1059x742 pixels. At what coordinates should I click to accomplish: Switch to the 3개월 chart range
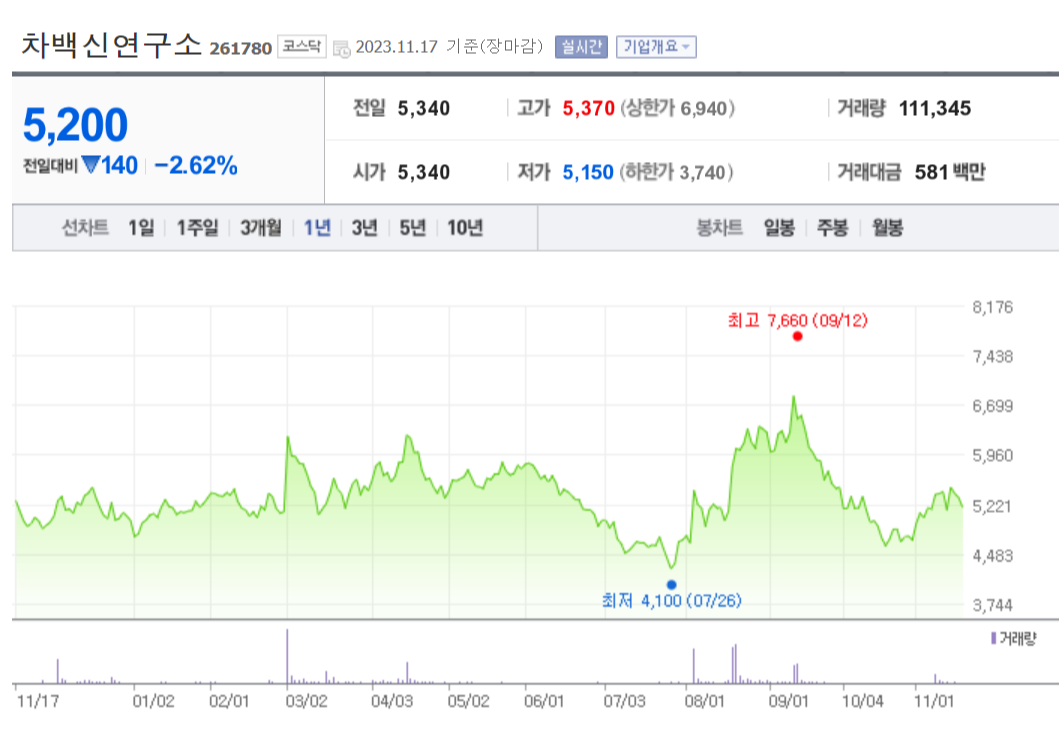(261, 228)
